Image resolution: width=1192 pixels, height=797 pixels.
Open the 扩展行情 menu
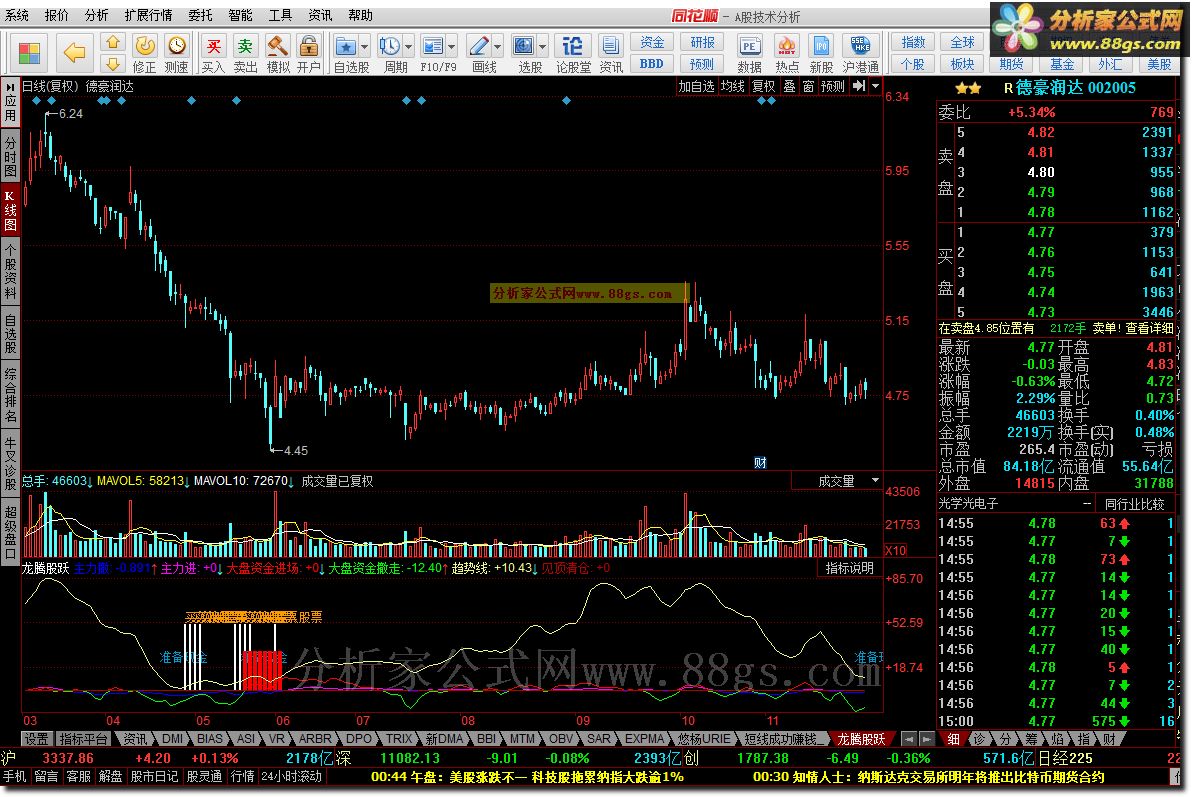click(x=148, y=15)
